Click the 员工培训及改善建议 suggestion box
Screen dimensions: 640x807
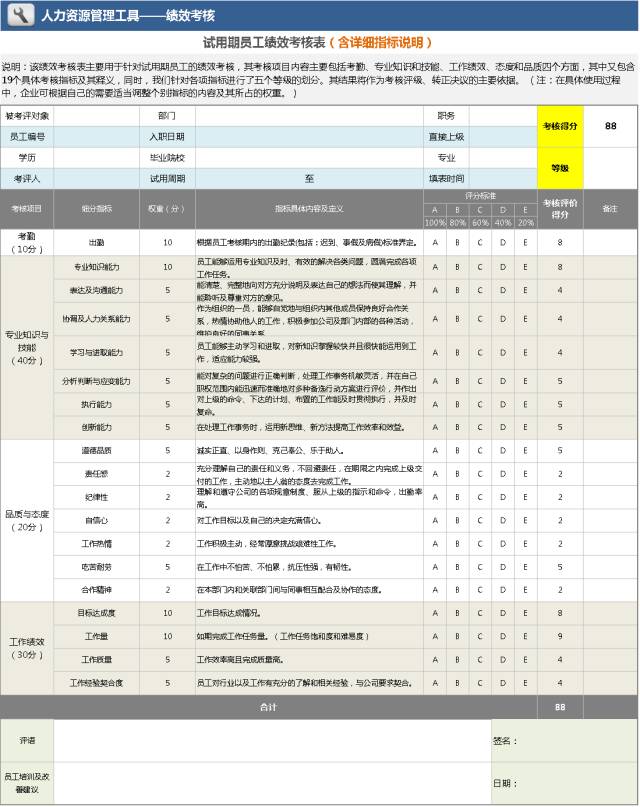tap(270, 783)
